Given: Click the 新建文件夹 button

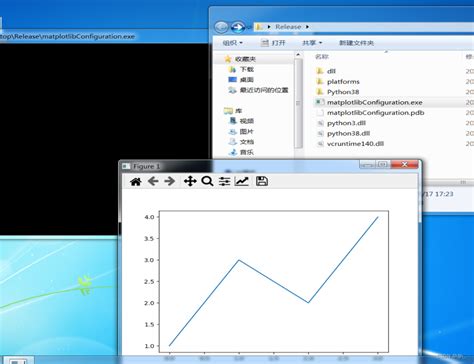Looking at the screenshot, I should pos(356,43).
